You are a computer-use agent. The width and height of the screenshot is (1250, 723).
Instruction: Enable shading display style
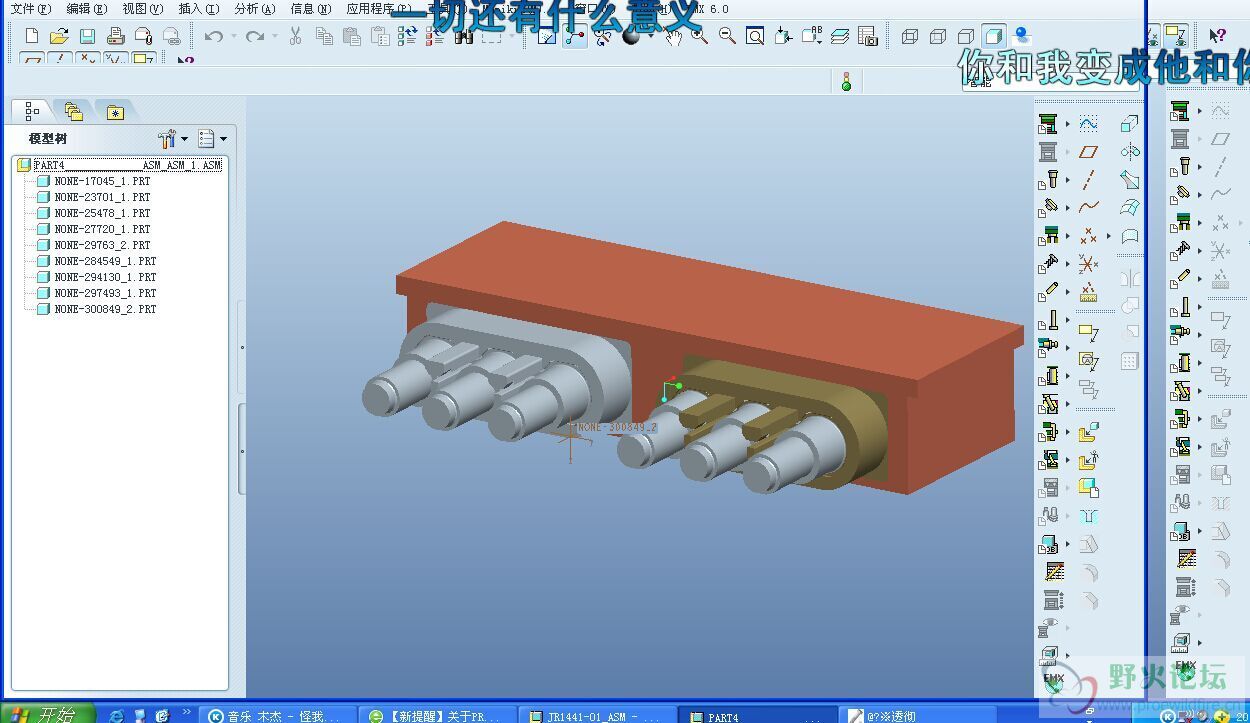994,37
